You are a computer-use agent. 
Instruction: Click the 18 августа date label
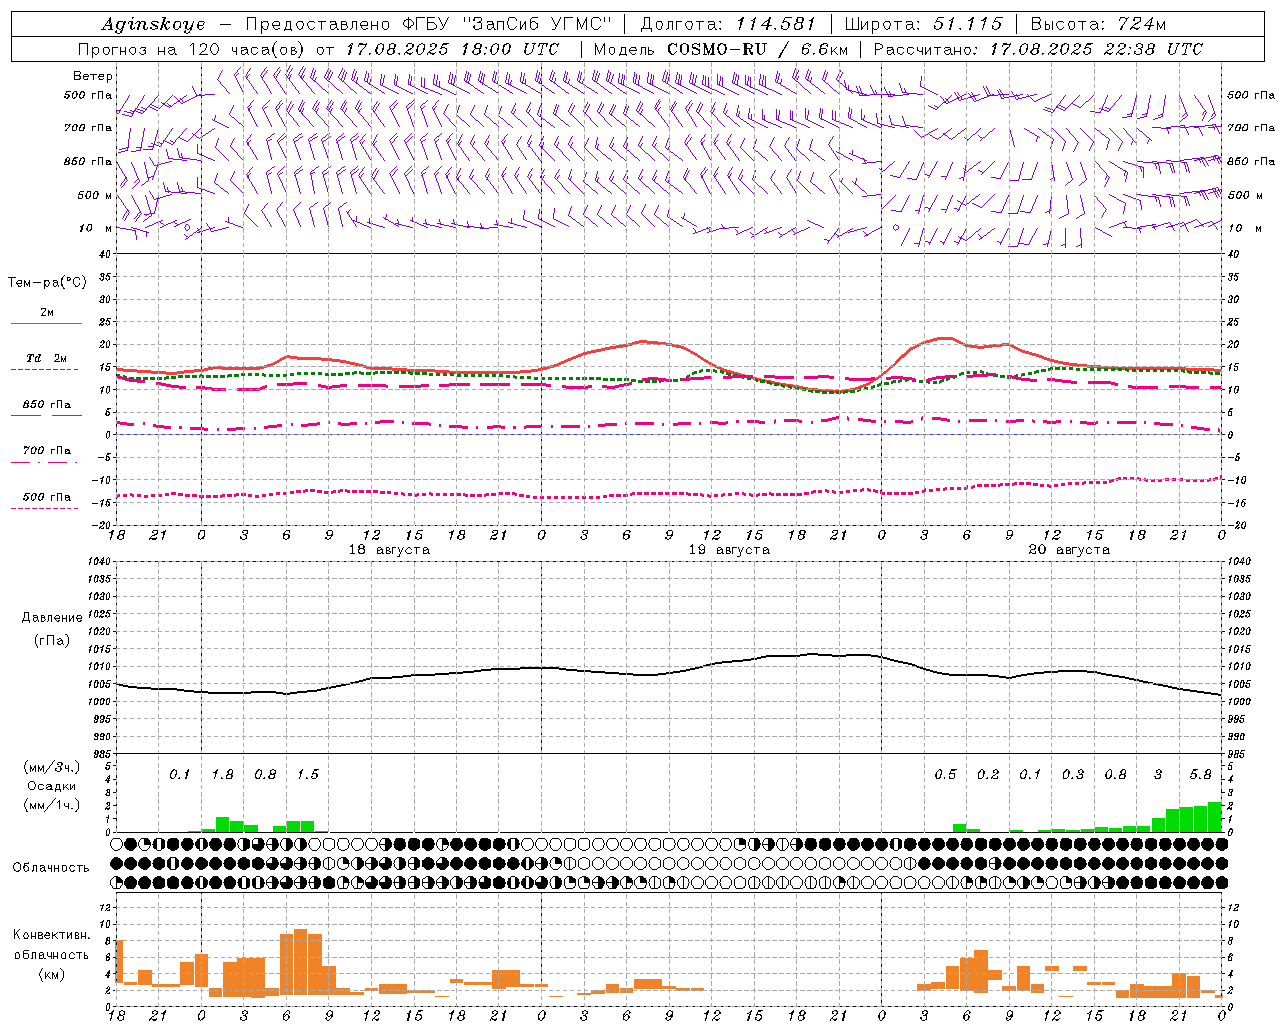tap(389, 550)
